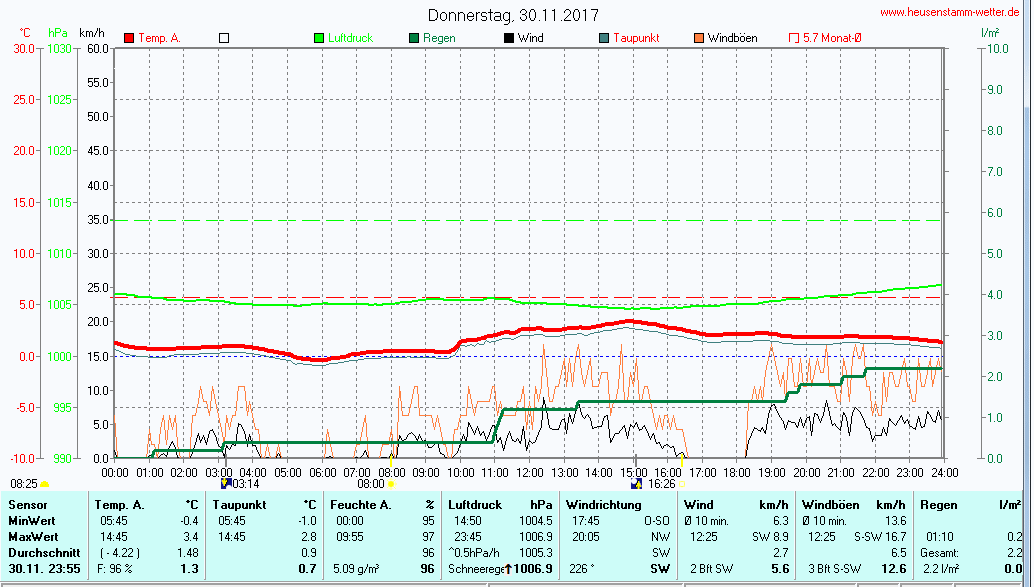Click the pressure trend arrow next to 1006.9
The image size is (1034, 587).
(508, 568)
